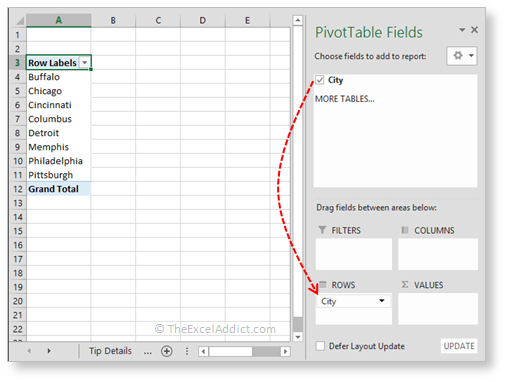Select the Chicago cell

59,91
